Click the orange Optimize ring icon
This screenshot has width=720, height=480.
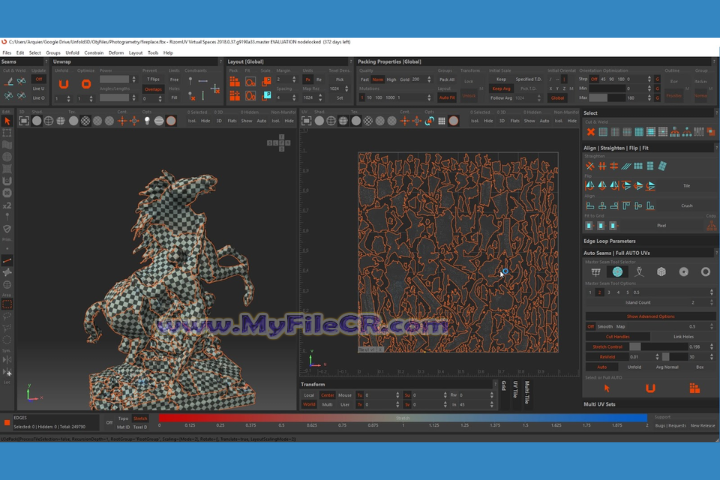click(86, 84)
